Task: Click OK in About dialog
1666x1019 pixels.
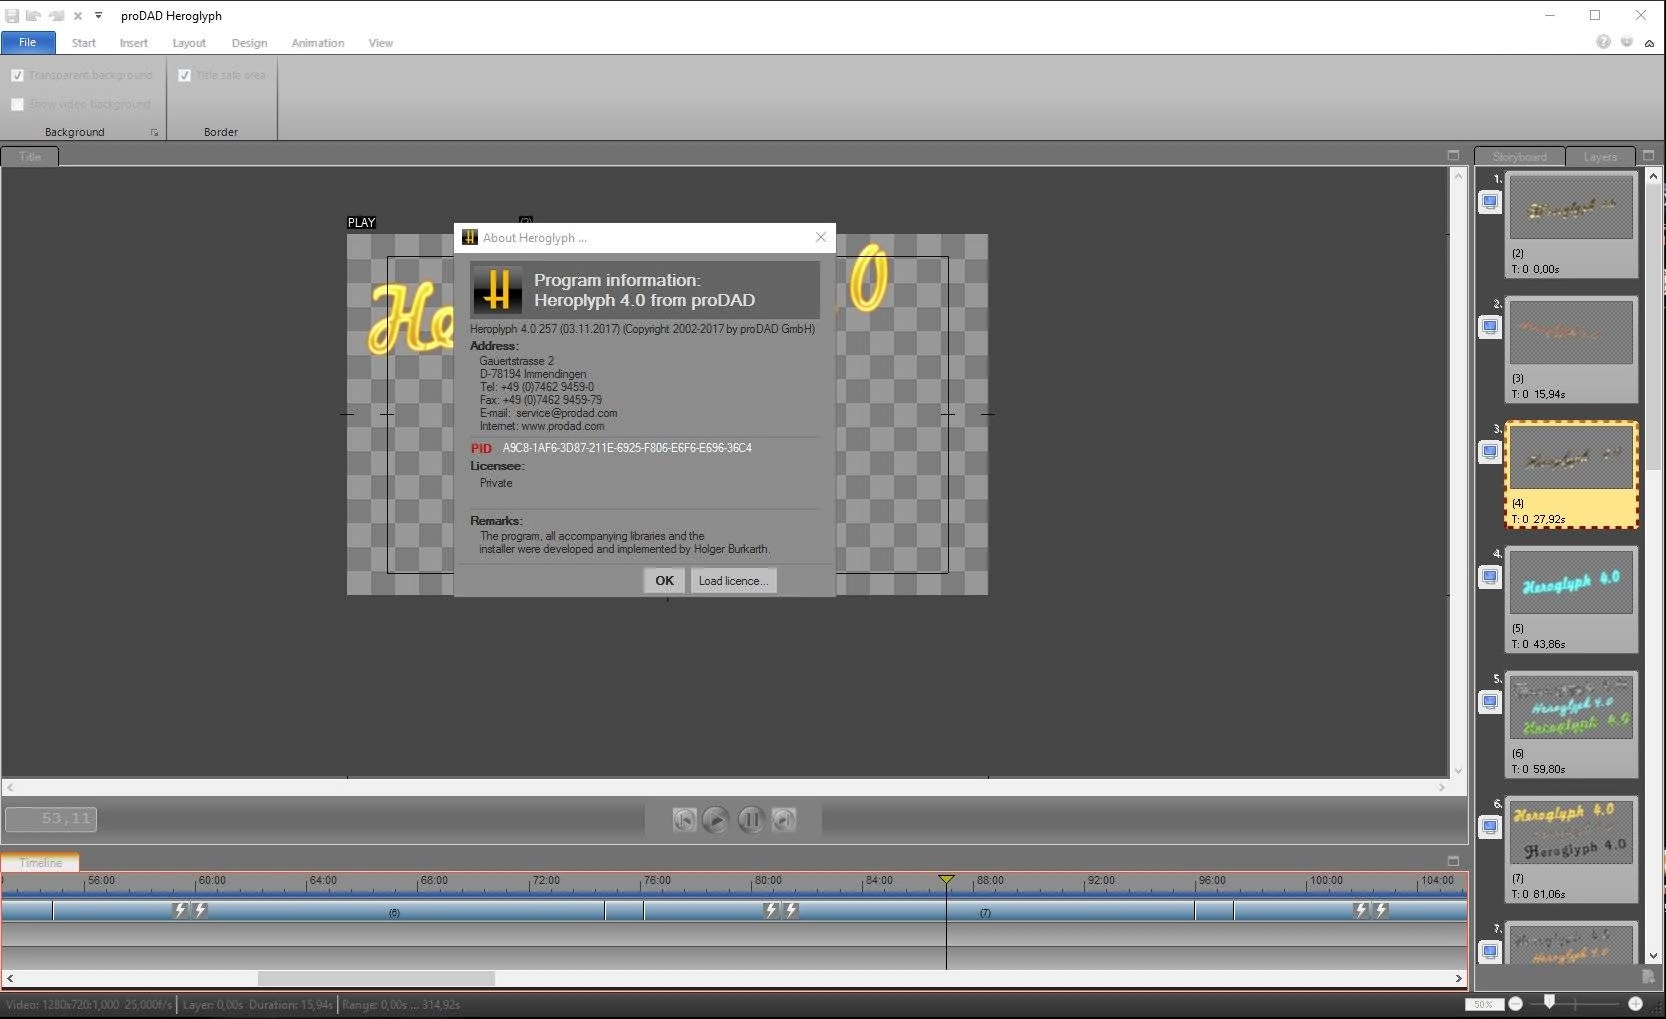Action: (664, 580)
